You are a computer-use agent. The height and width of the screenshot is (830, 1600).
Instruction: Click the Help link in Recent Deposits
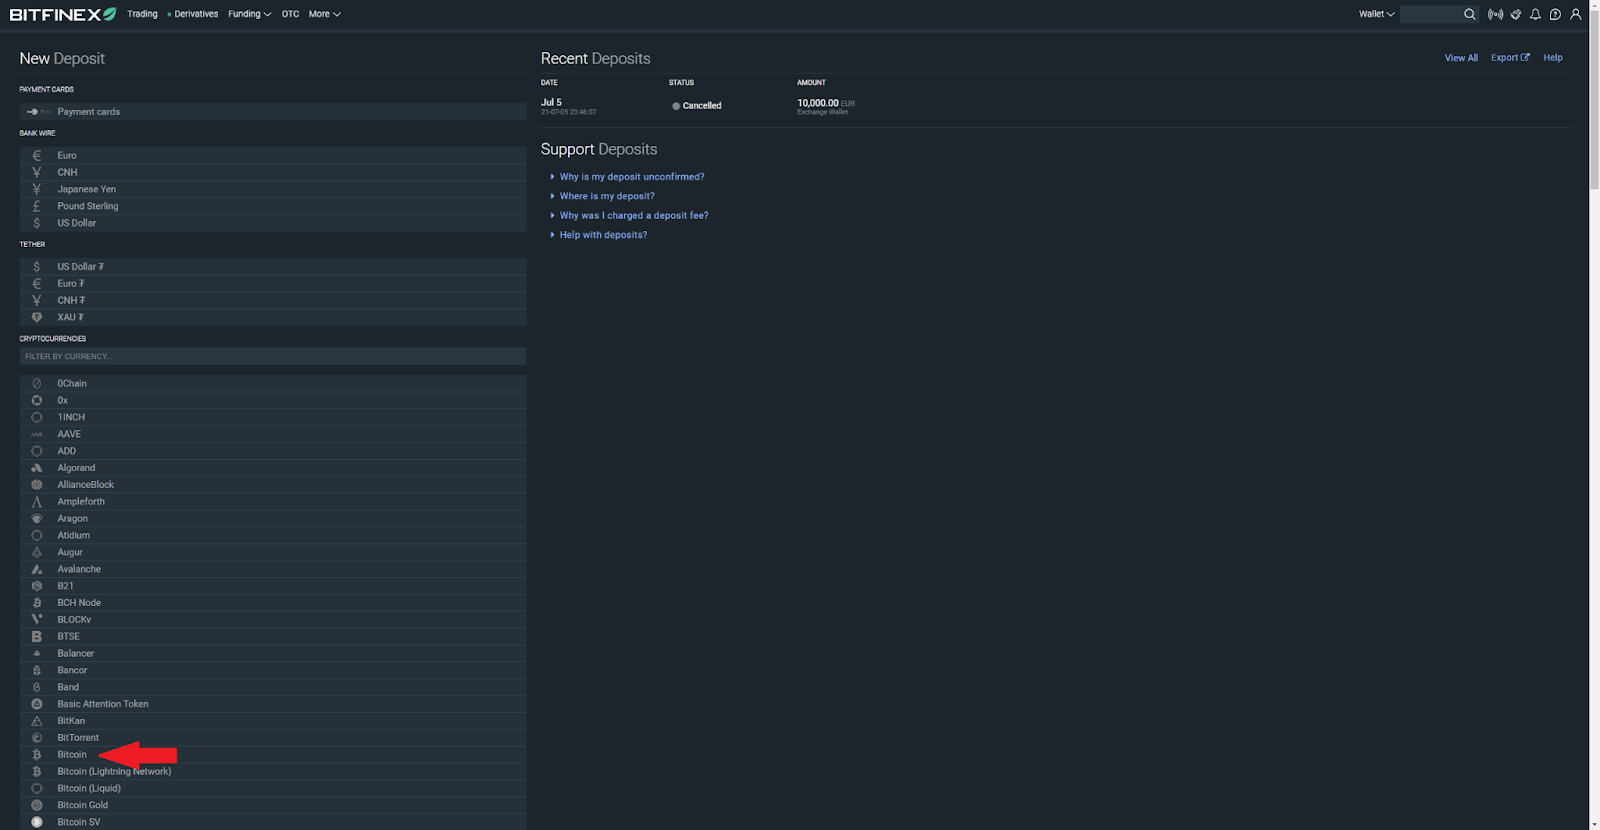[x=1552, y=58]
